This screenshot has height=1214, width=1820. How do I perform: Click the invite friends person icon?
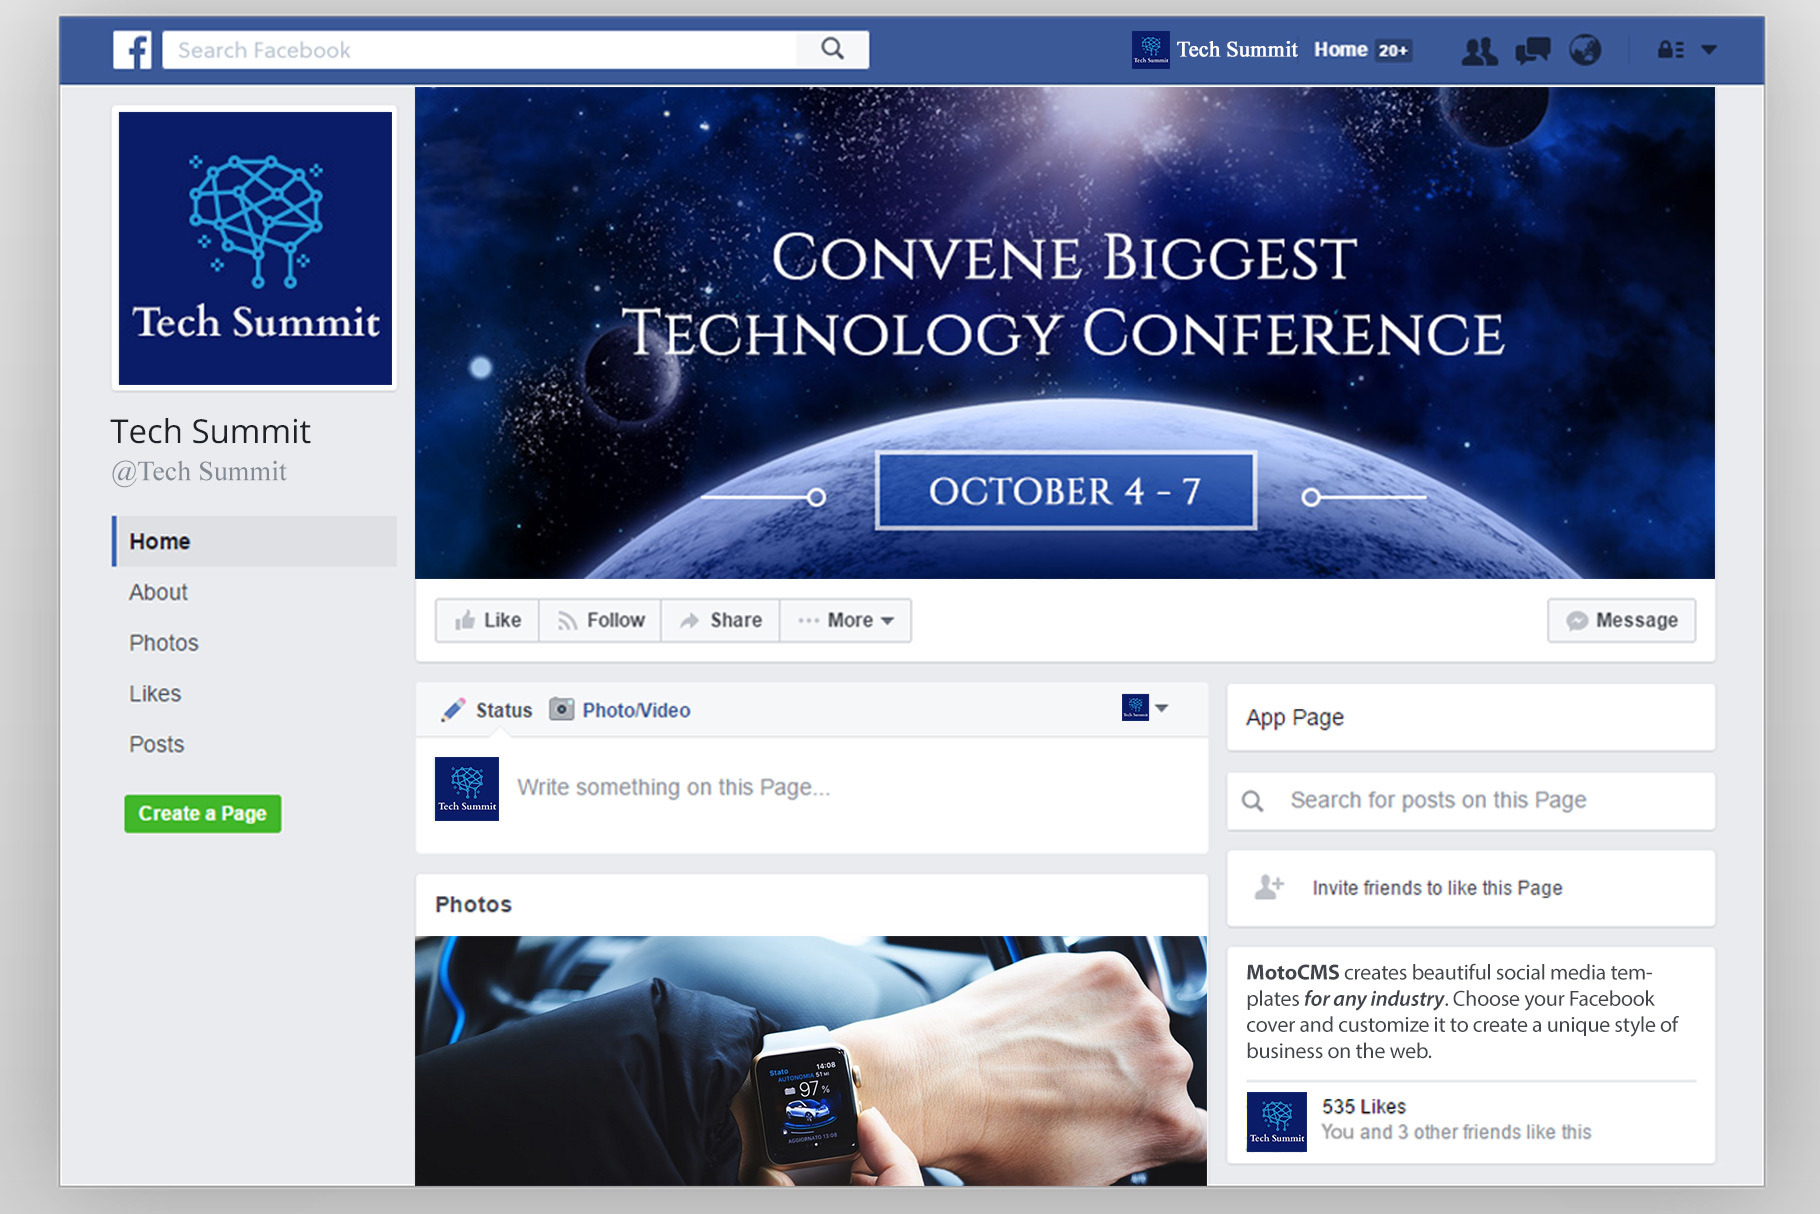(1269, 887)
